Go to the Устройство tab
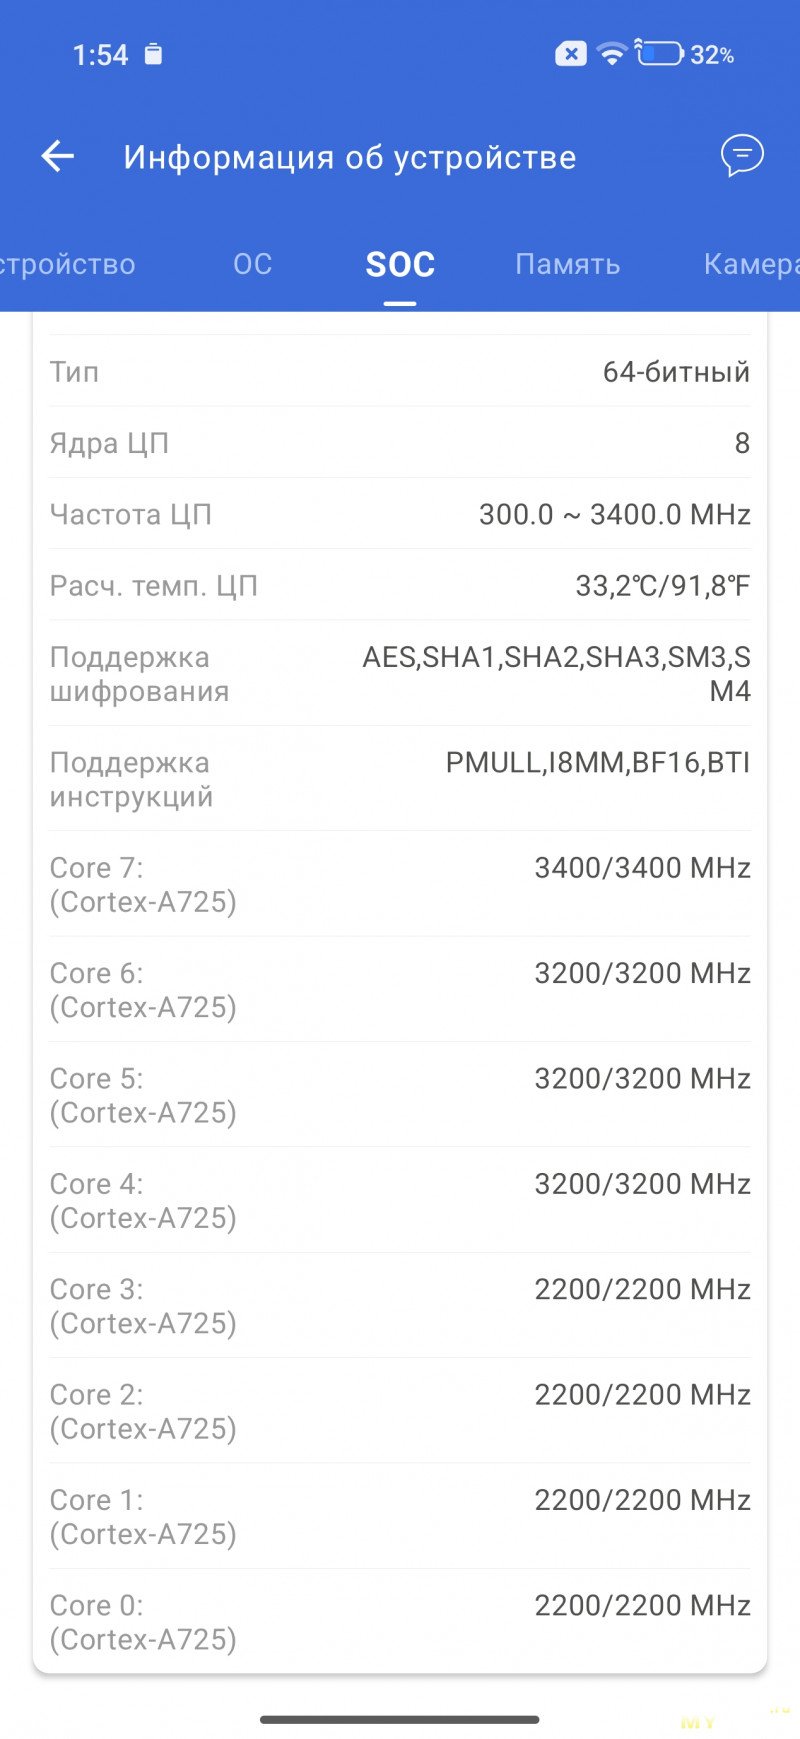Screen dimensions: 800x1739 [68, 264]
